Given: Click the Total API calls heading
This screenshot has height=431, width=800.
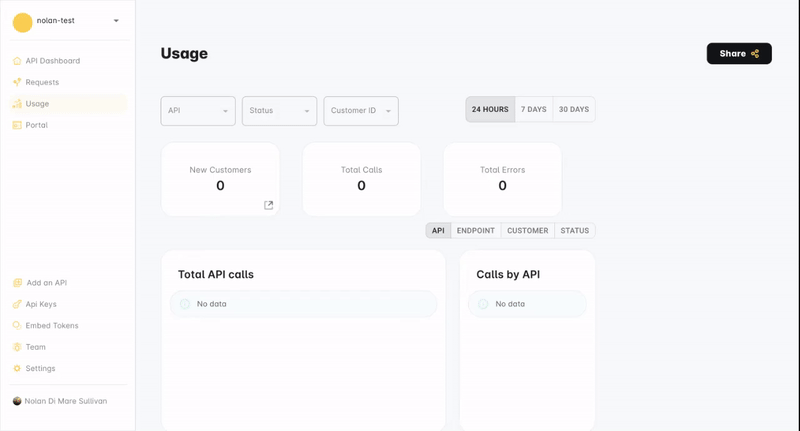Looking at the screenshot, I should tap(216, 274).
